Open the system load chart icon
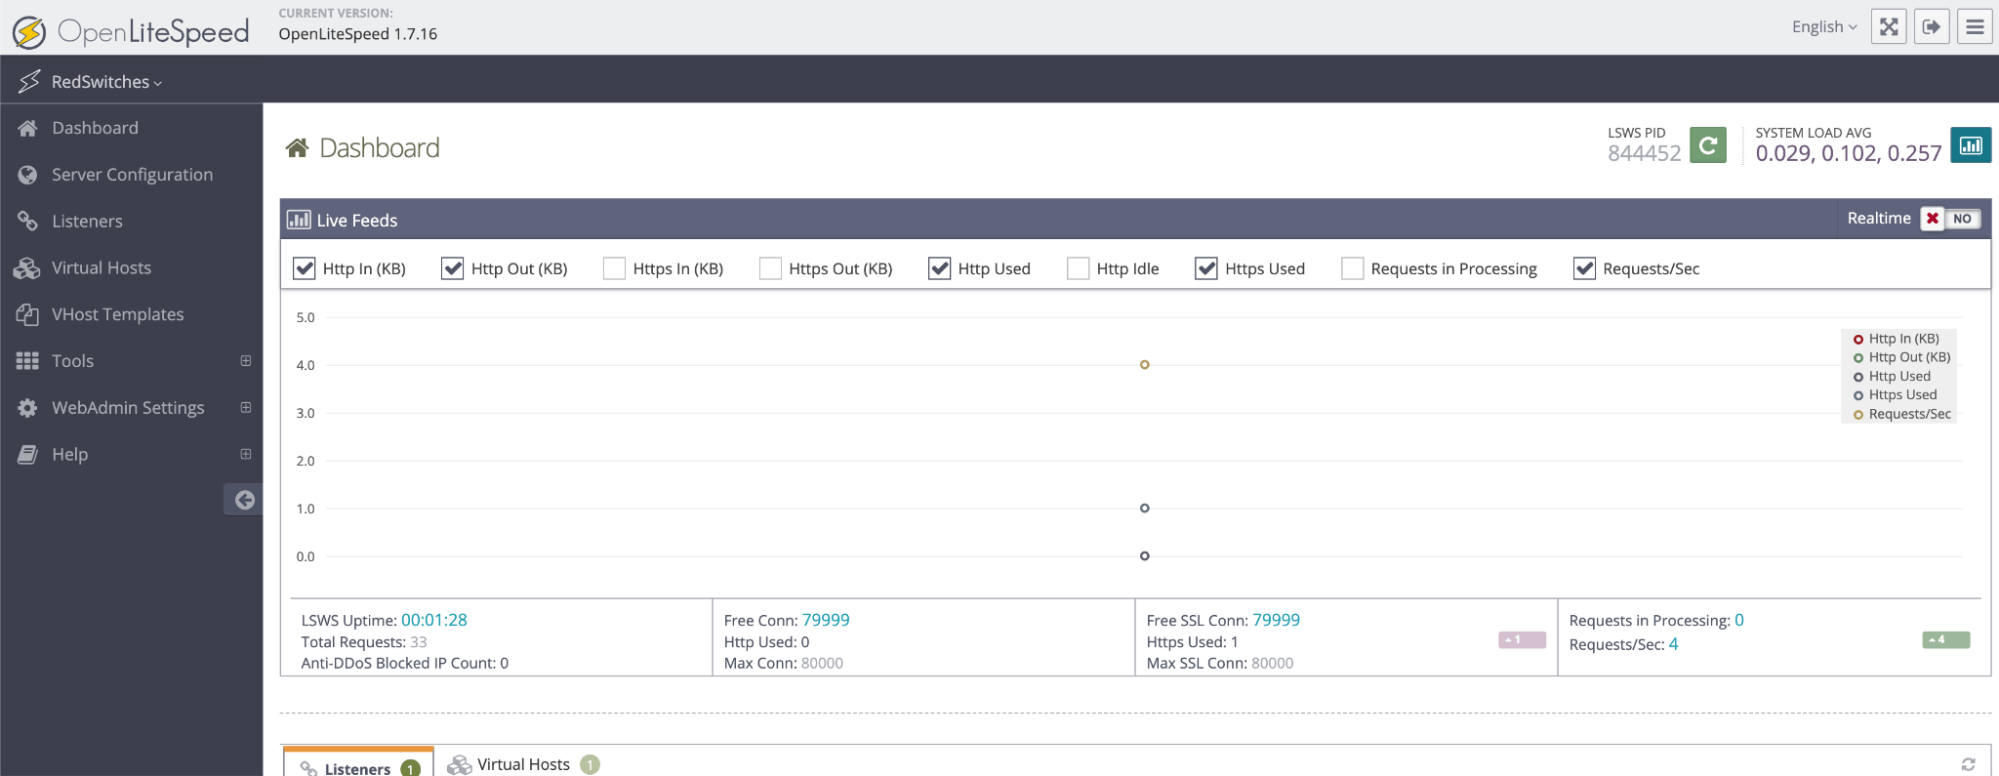 pos(1970,145)
